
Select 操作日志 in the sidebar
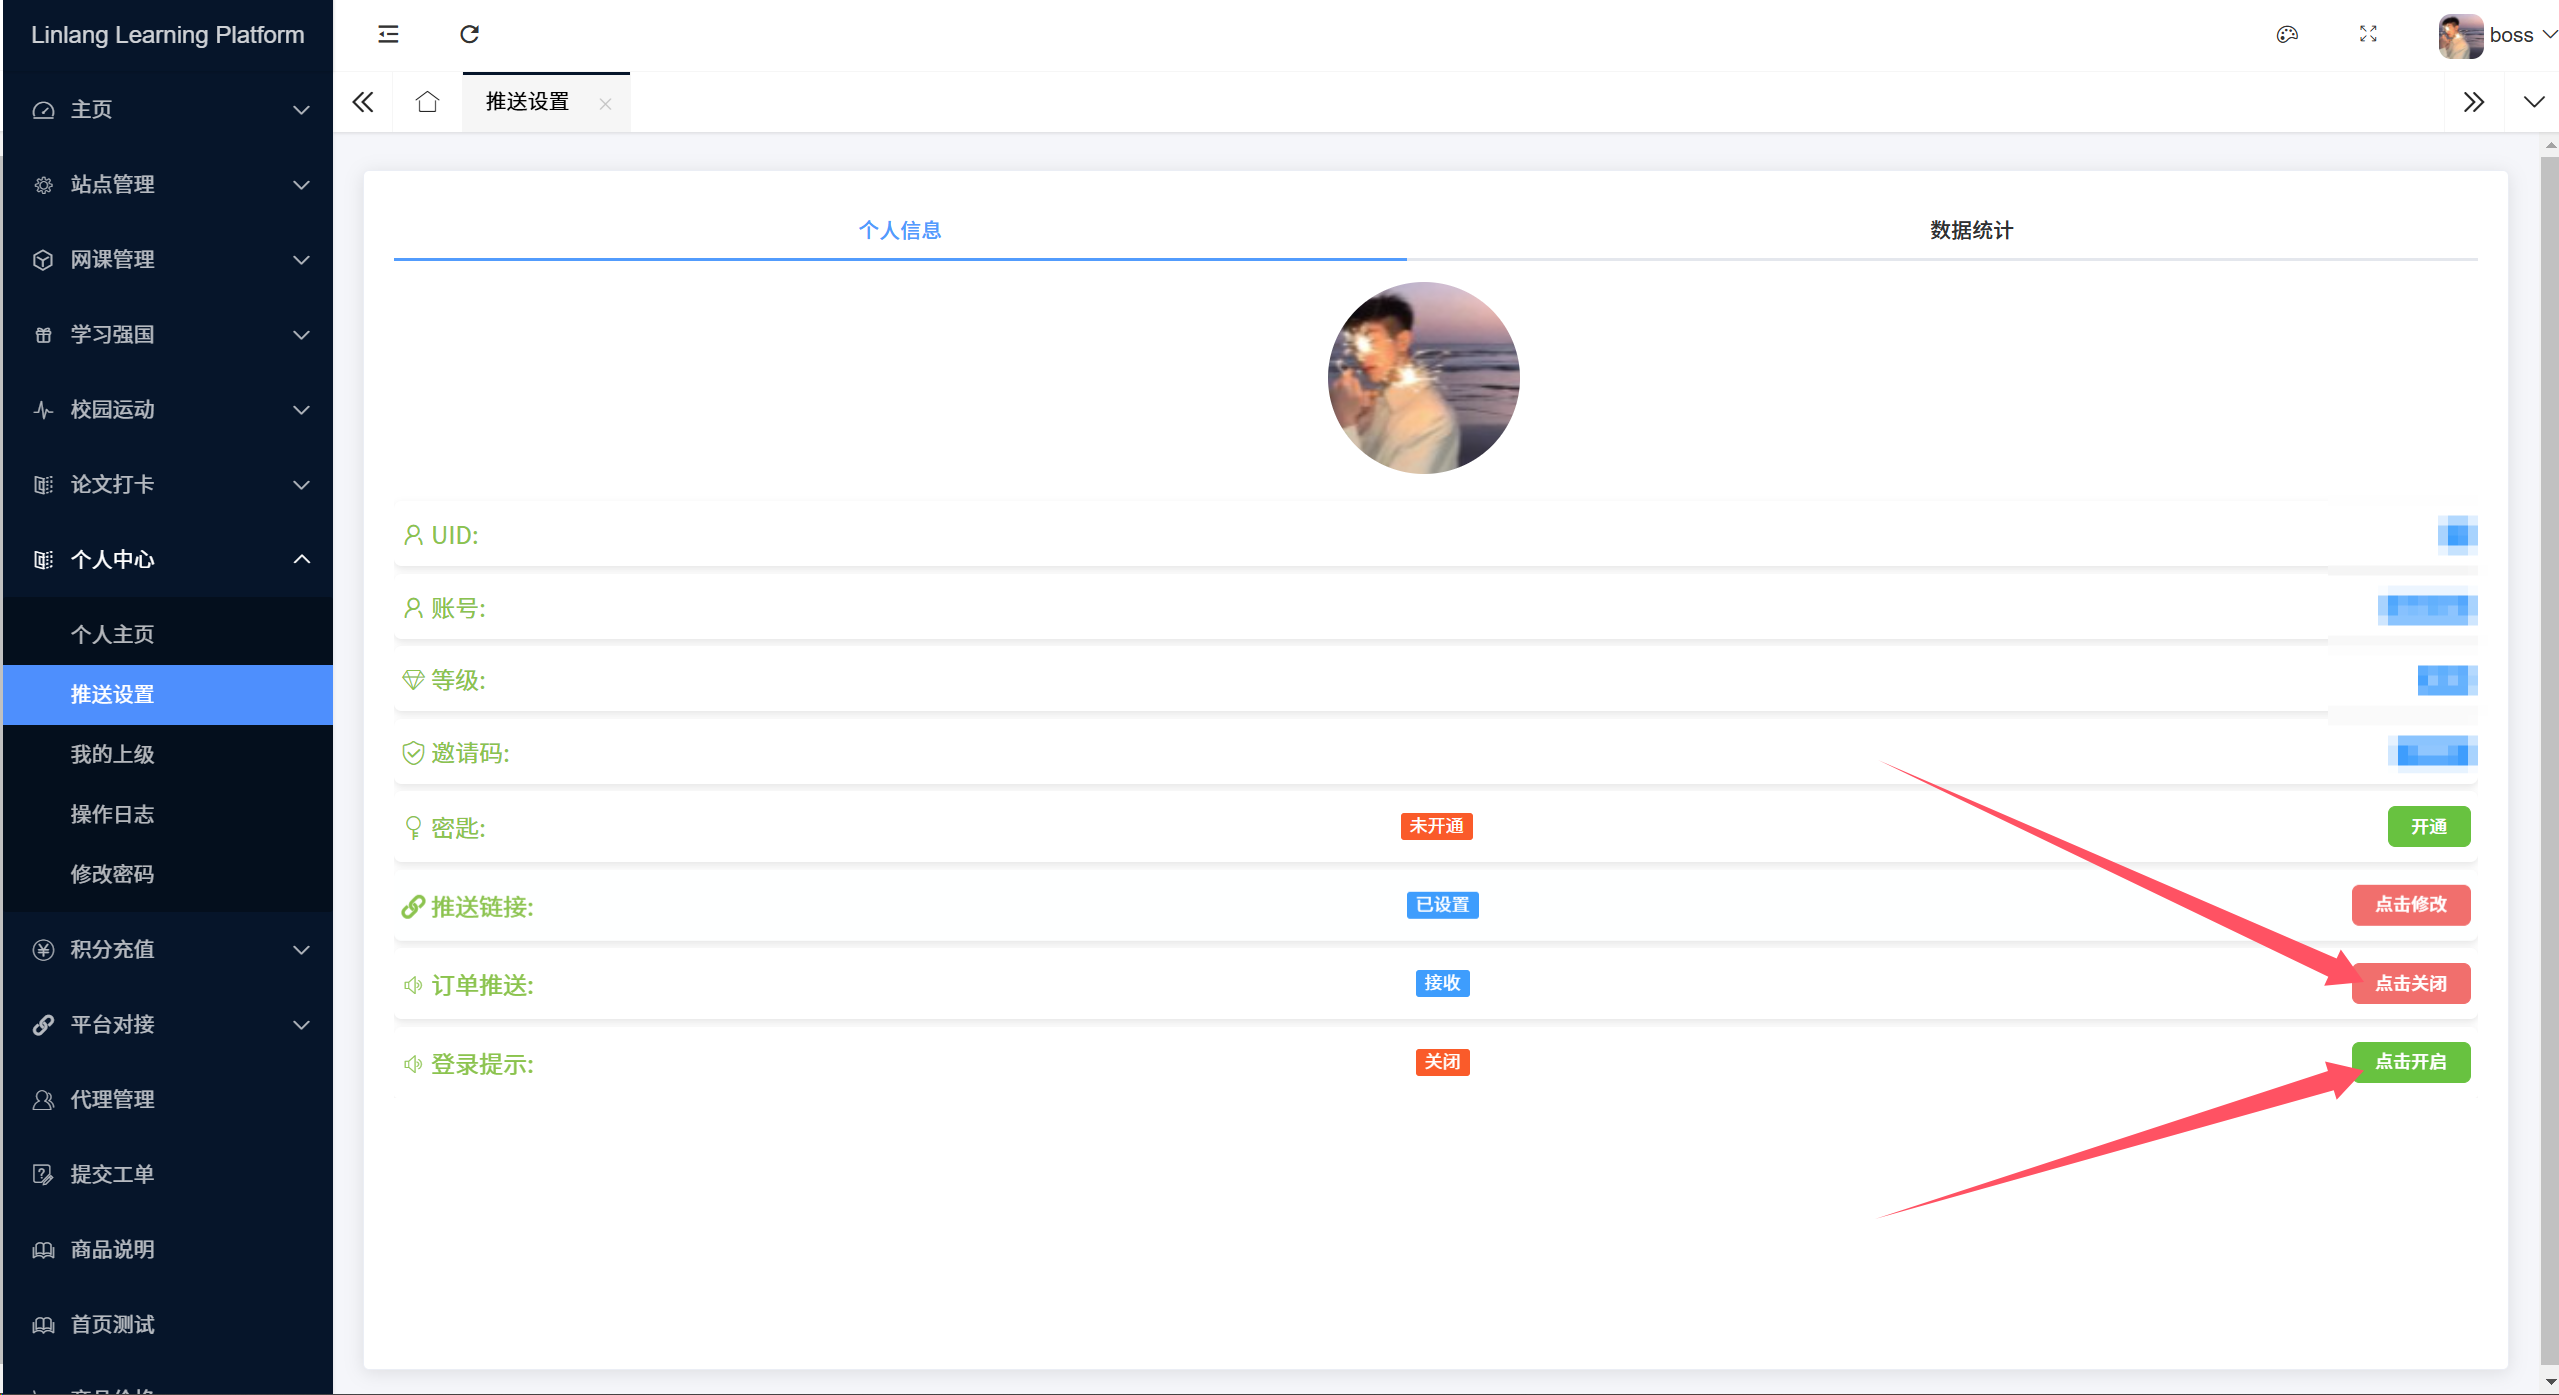[x=113, y=814]
